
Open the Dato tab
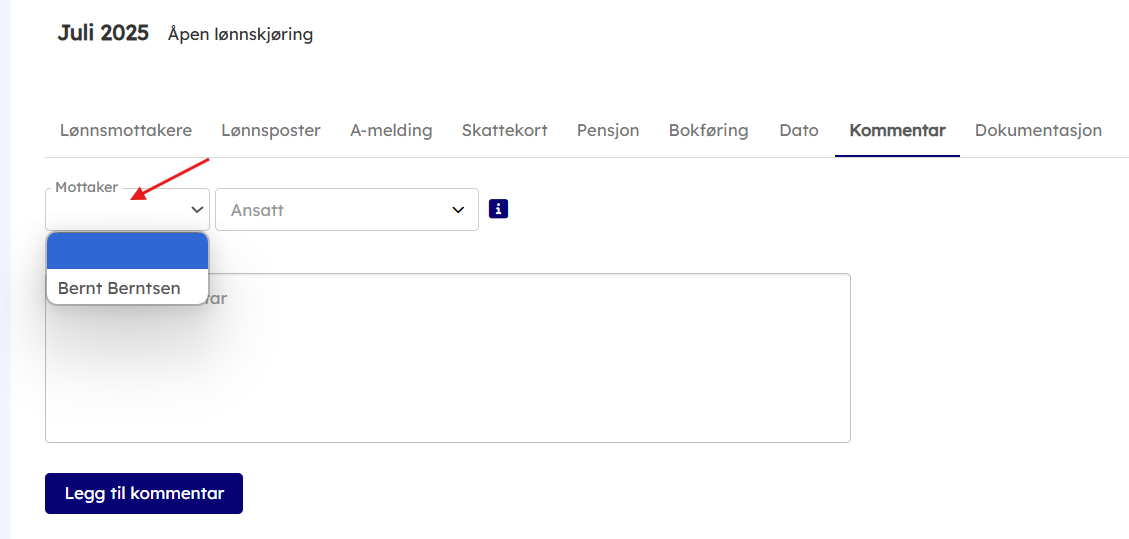[x=799, y=130]
